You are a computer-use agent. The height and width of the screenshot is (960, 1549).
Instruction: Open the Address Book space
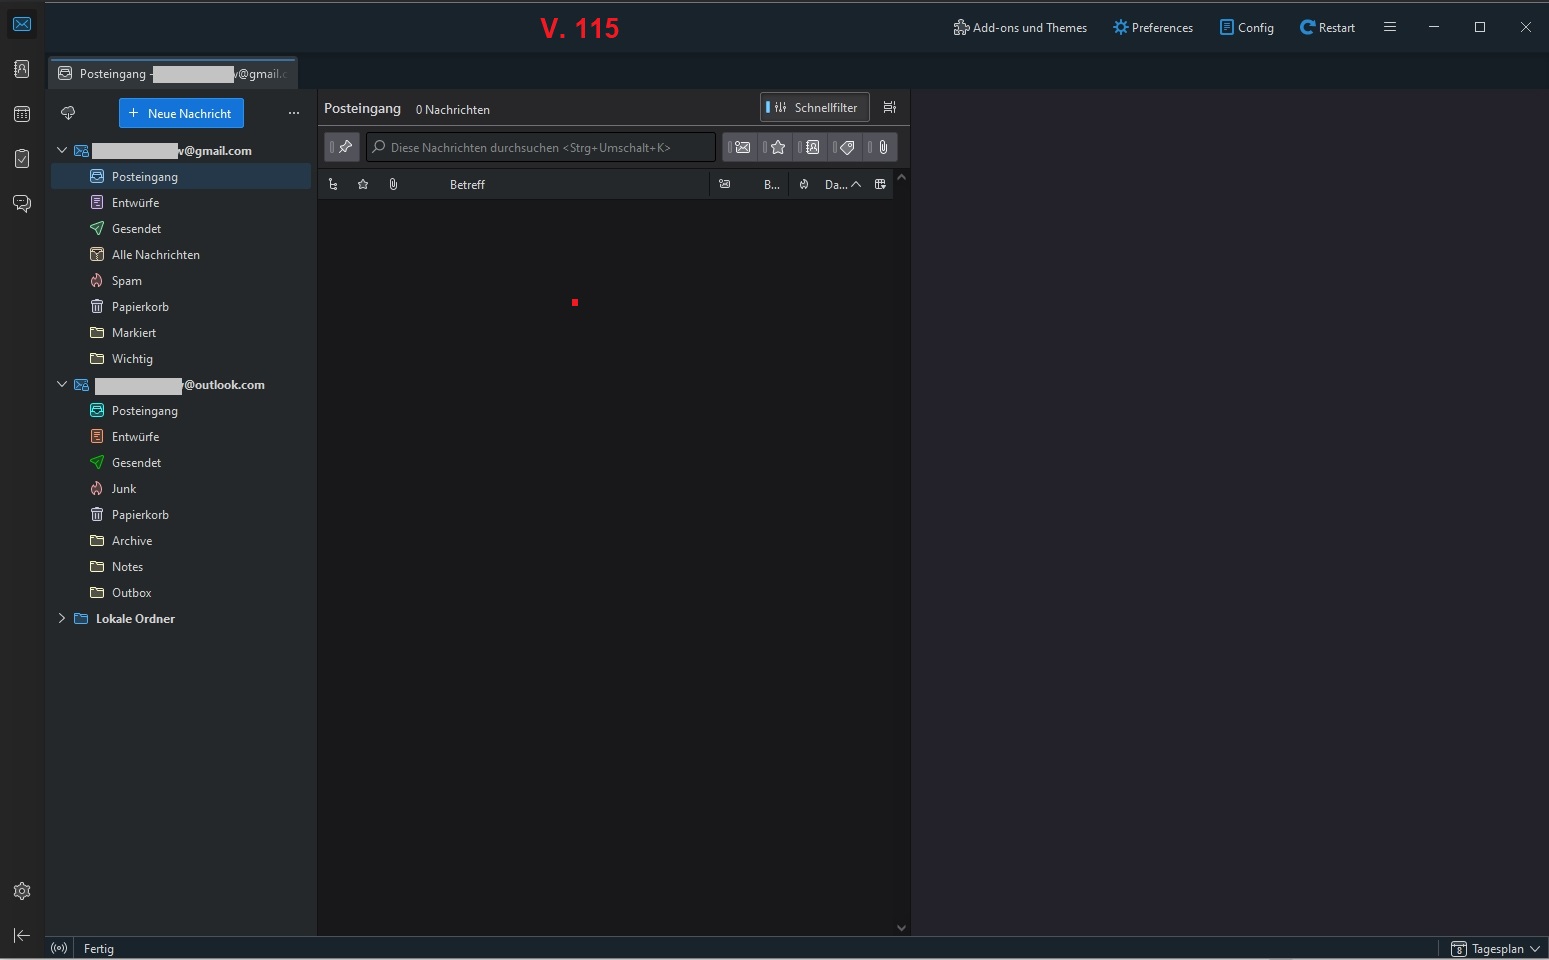pyautogui.click(x=22, y=69)
